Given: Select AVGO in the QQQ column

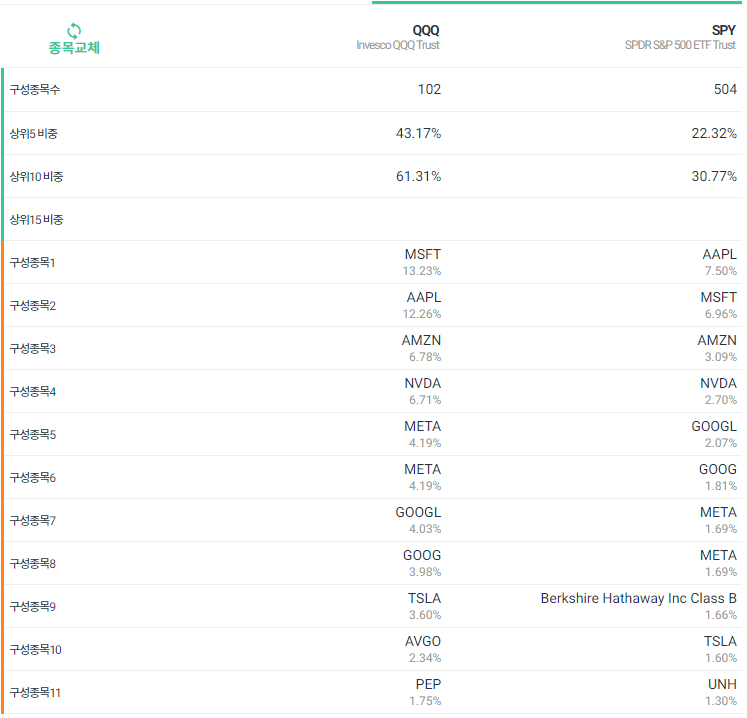Looking at the screenshot, I should click(423, 642).
